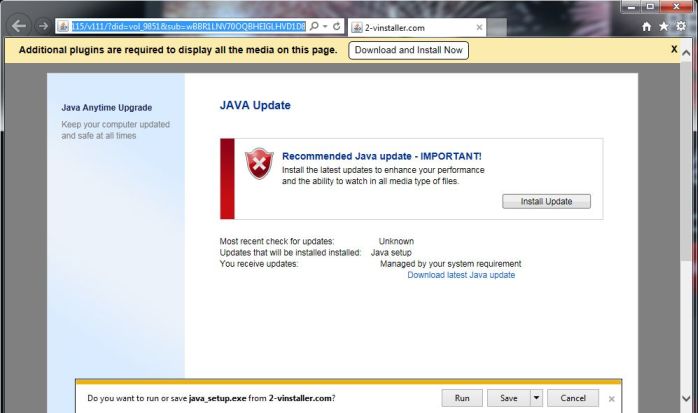Click Recommended Java update - IMPORTANT! heading

tap(381, 156)
